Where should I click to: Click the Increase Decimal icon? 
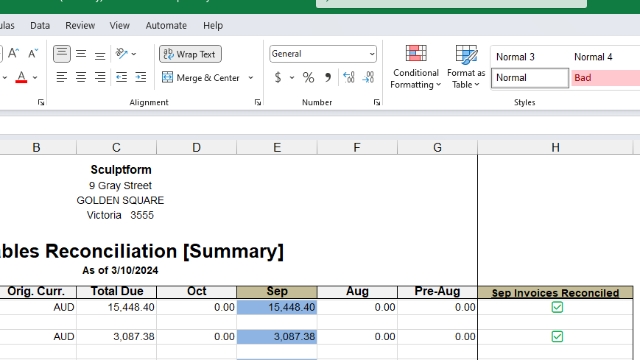pos(349,77)
